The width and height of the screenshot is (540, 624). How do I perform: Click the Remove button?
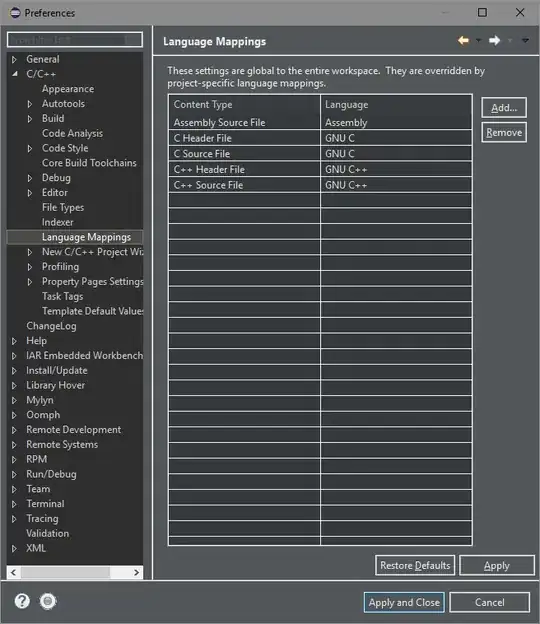point(504,133)
